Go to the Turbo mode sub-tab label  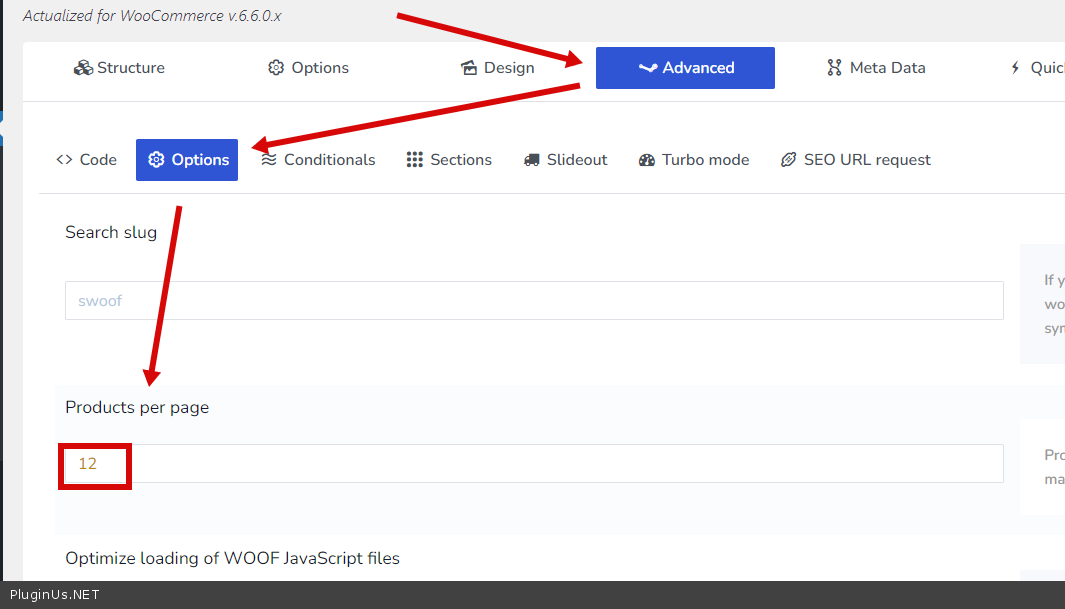pos(705,160)
